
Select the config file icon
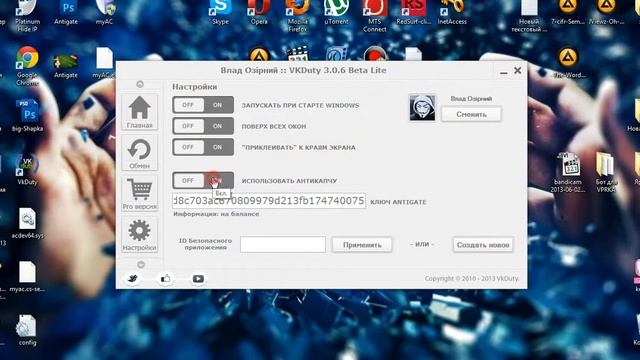(x=27, y=330)
